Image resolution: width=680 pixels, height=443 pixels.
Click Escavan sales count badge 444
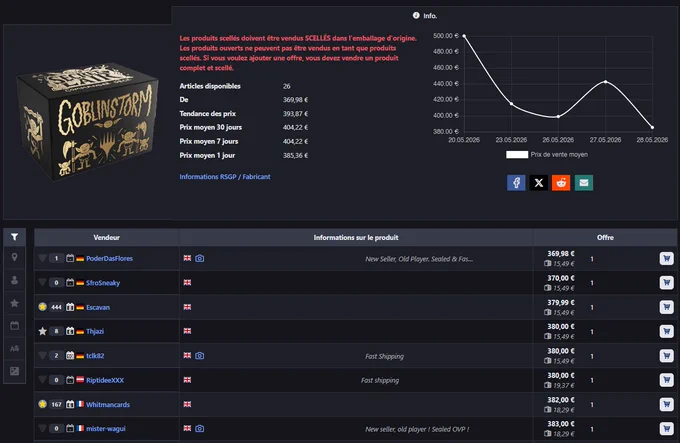tap(56, 307)
